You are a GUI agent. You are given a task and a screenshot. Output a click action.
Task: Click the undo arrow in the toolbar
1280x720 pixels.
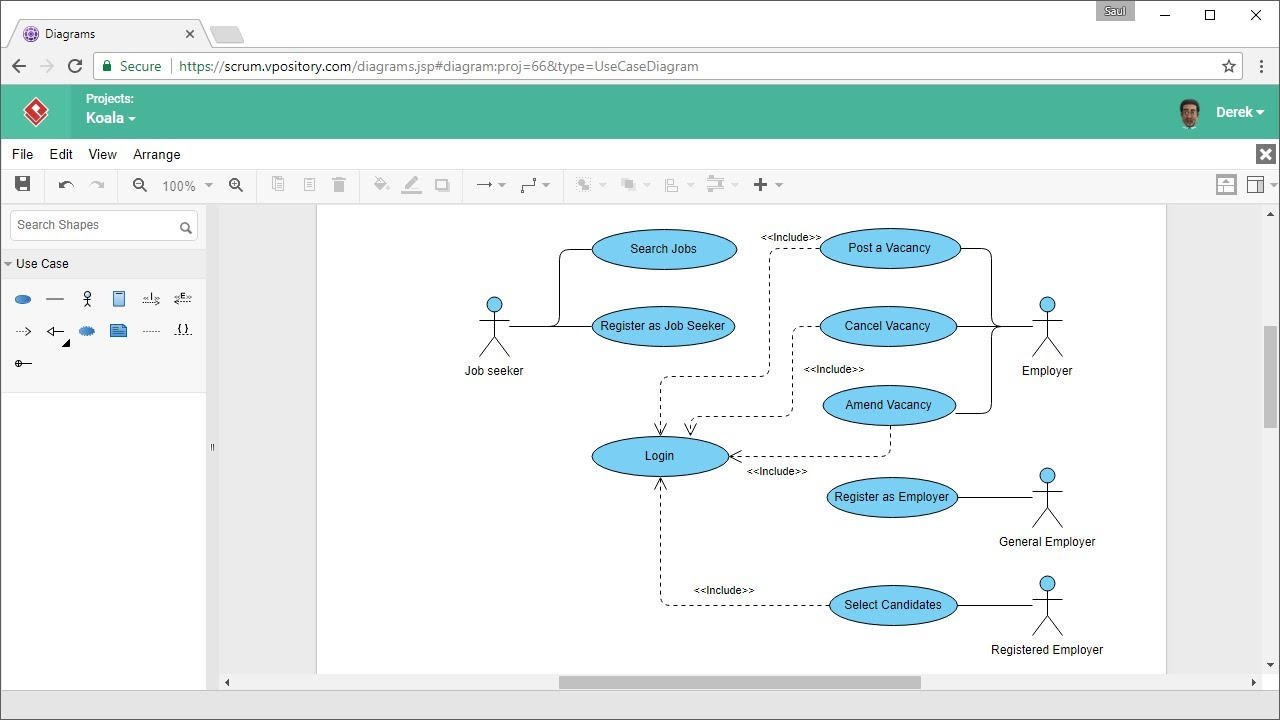pyautogui.click(x=66, y=185)
